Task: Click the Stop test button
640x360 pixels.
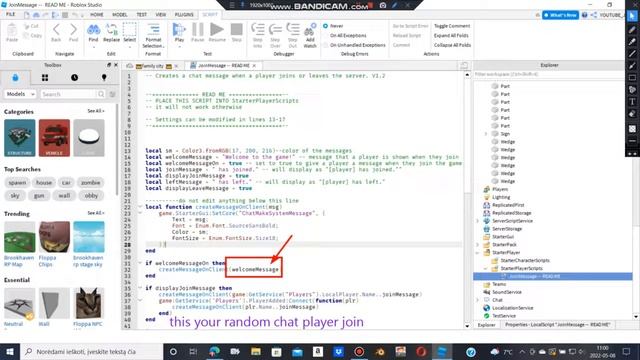Action: (x=237, y=32)
